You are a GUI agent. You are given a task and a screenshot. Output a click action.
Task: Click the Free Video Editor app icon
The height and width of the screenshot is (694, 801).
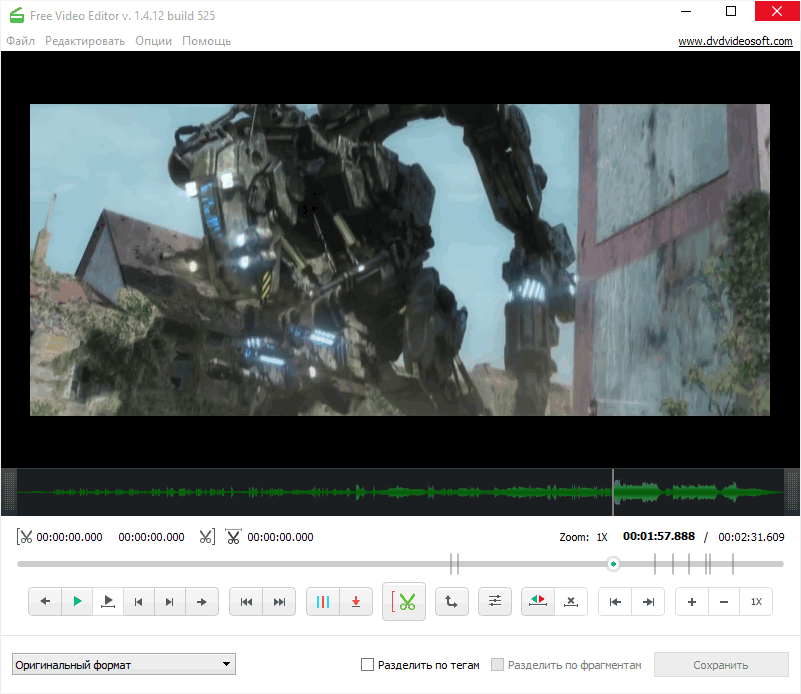16,15
